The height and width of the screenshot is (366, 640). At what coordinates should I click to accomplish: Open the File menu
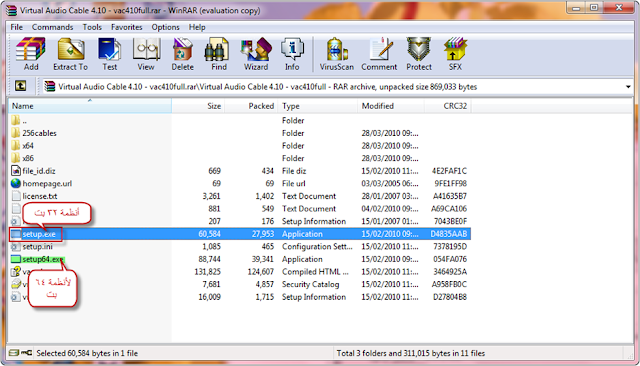click(16, 27)
